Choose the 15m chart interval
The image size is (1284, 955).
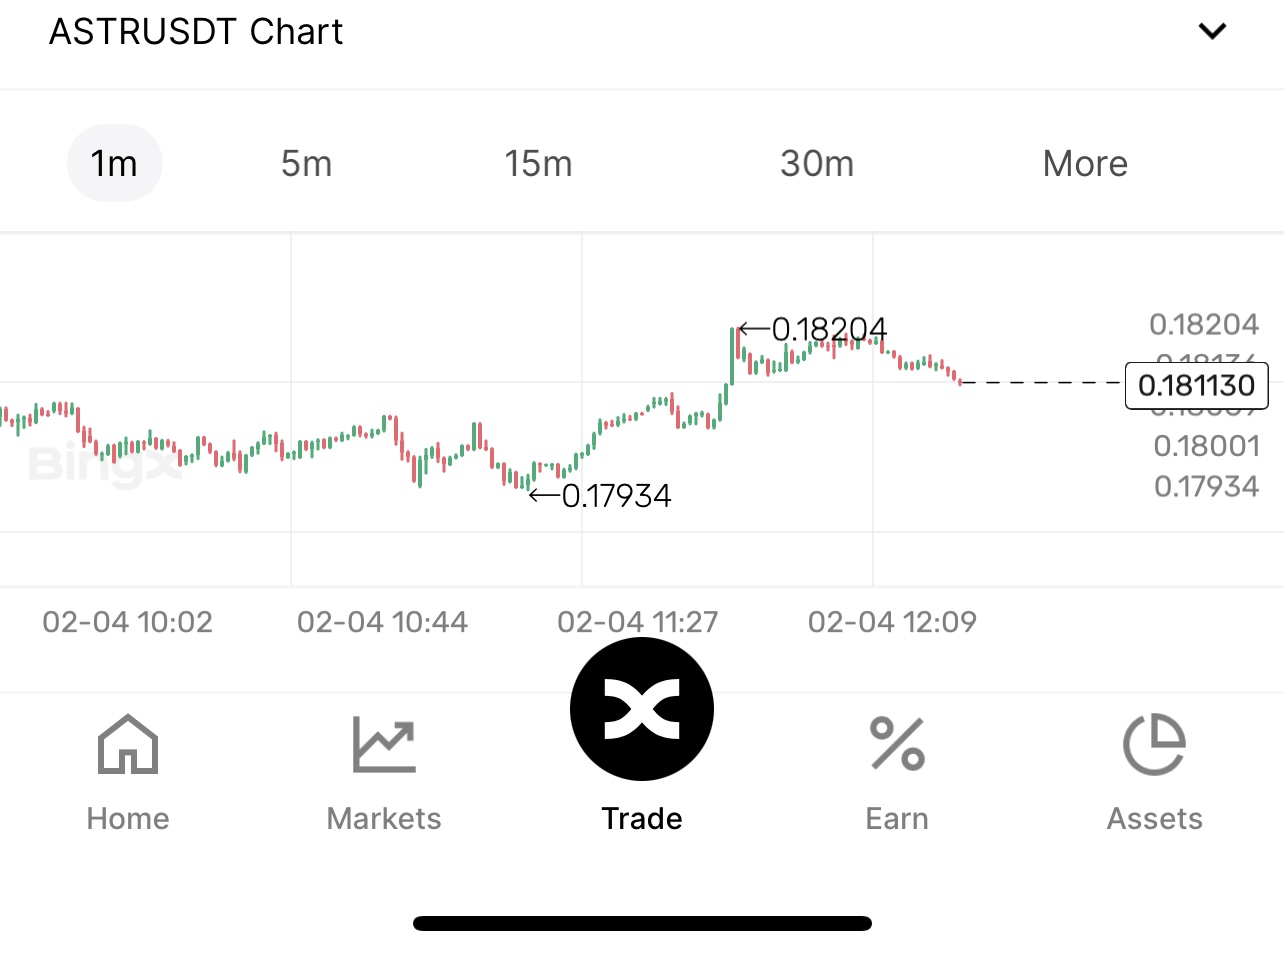538,163
